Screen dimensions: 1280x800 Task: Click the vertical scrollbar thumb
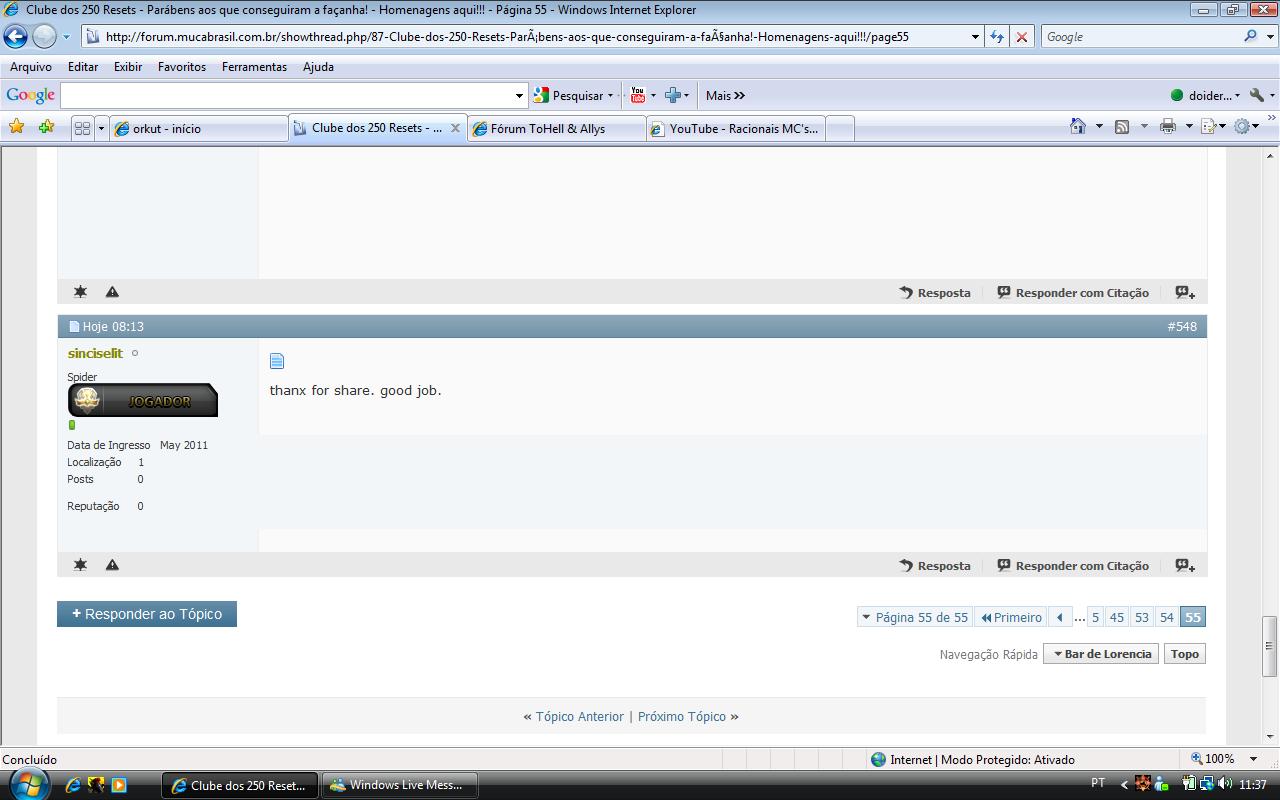(x=1270, y=645)
